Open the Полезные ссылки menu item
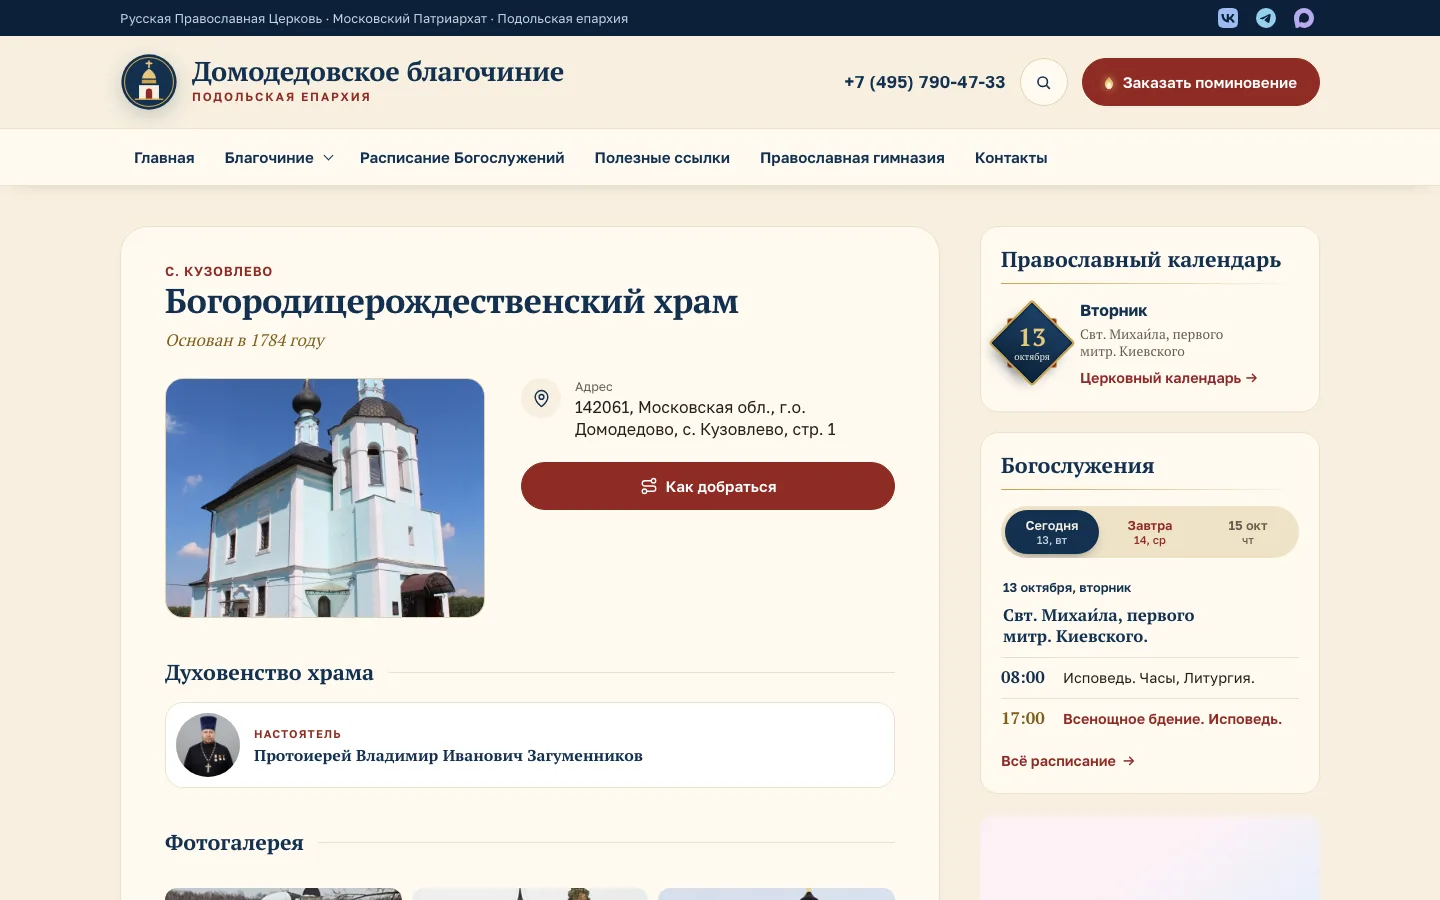The height and width of the screenshot is (900, 1440). pos(662,158)
